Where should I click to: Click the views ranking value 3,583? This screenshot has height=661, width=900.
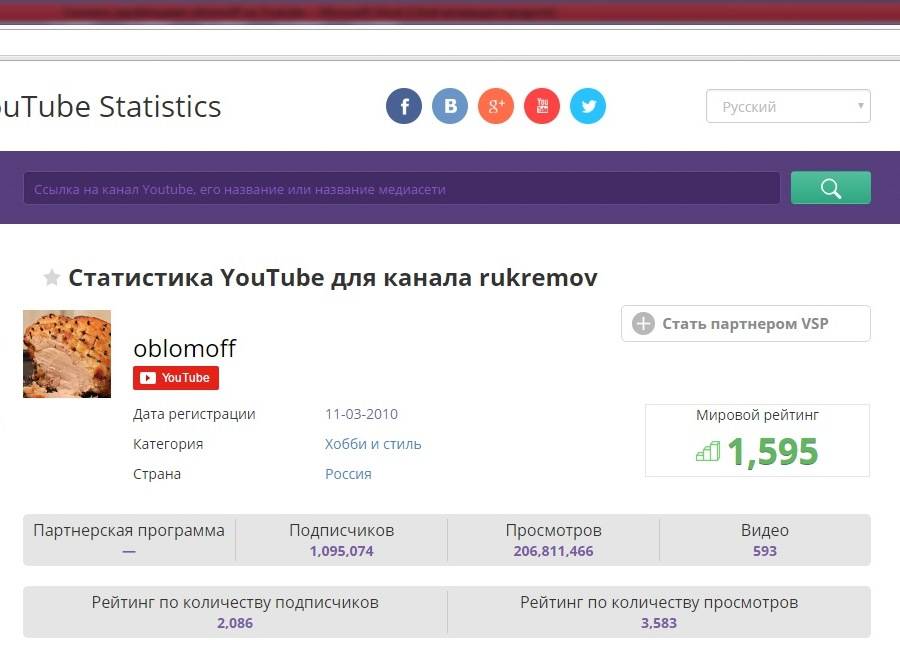pos(659,623)
